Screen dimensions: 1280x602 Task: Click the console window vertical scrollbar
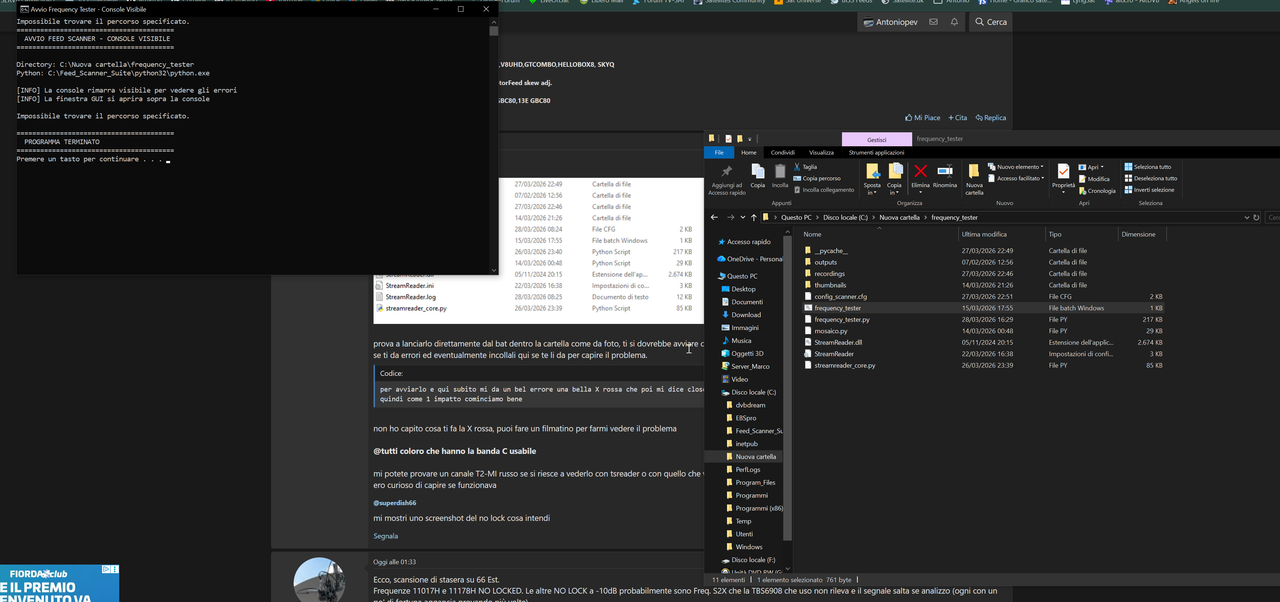coord(493,147)
